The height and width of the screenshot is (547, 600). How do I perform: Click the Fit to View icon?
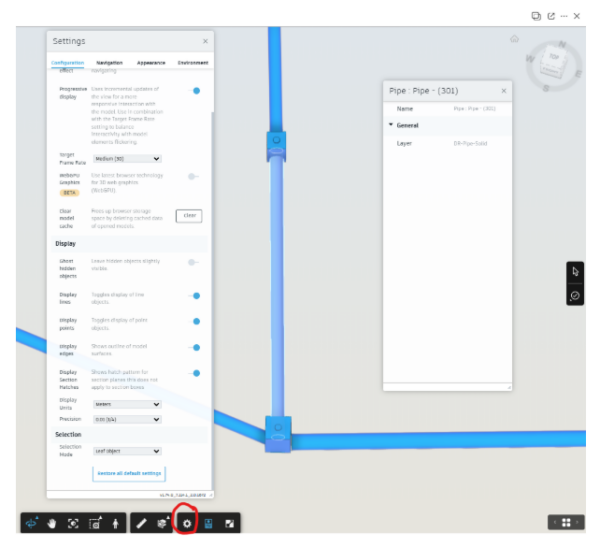pyautogui.click(x=74, y=523)
